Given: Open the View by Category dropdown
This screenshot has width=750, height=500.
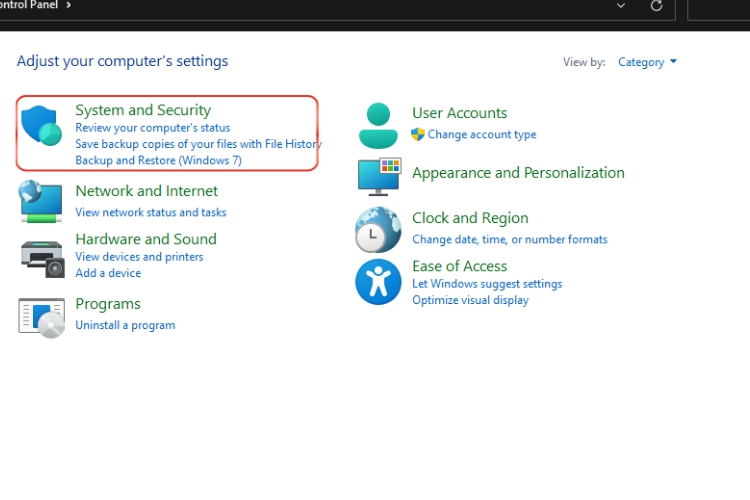Looking at the screenshot, I should [647, 62].
